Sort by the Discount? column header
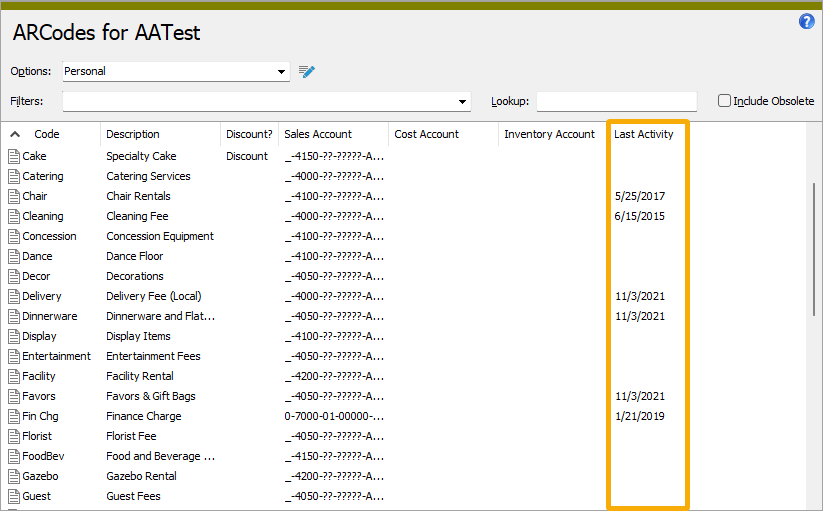823x511 pixels. tap(249, 134)
